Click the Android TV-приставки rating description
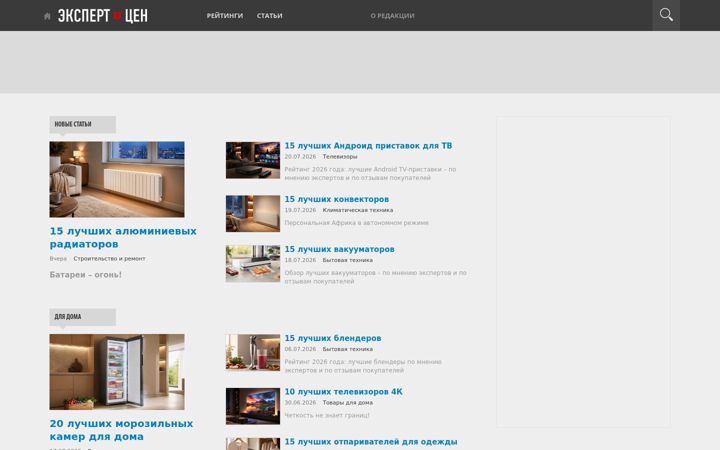 tap(370, 174)
